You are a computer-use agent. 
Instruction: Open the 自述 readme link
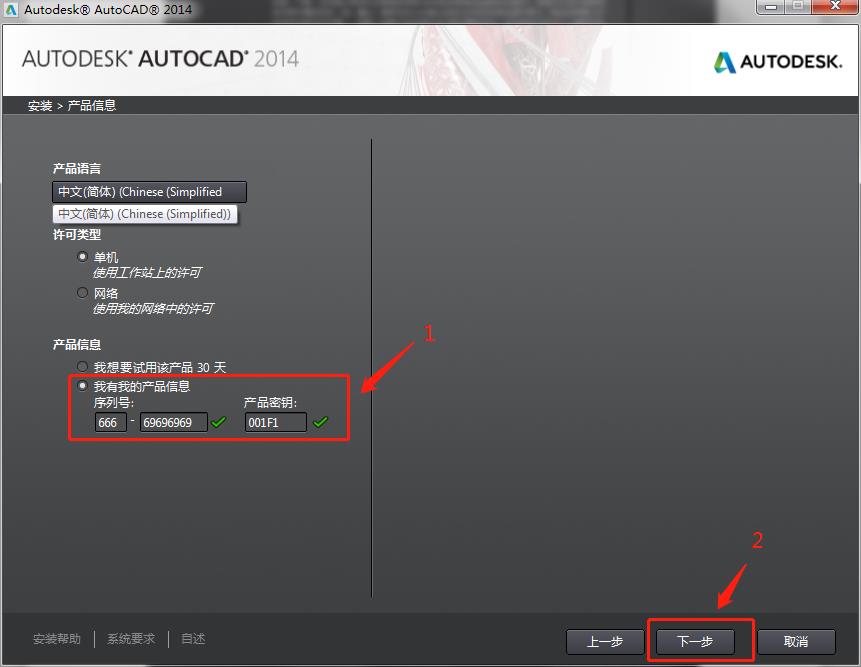(193, 639)
